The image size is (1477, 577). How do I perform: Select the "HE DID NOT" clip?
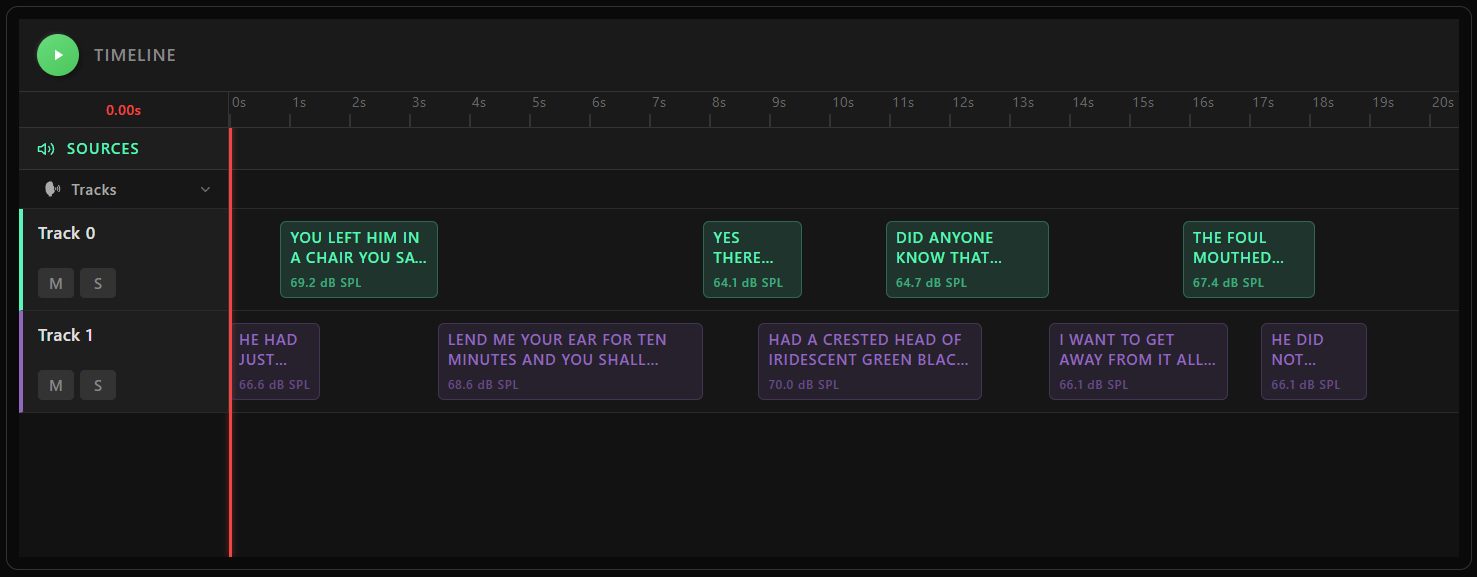pyautogui.click(x=1313, y=361)
